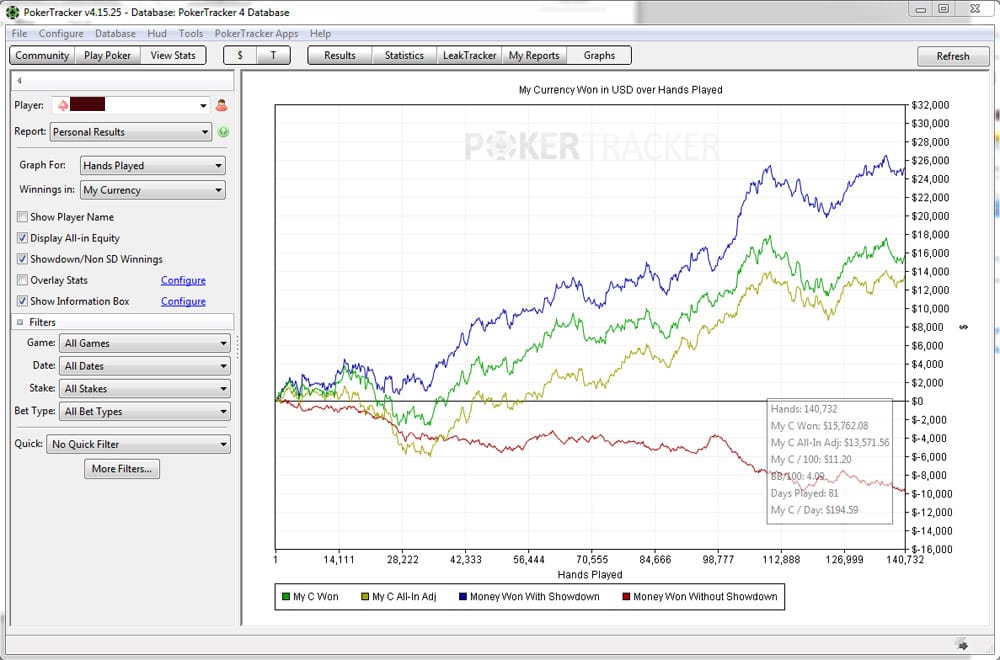This screenshot has width=1000, height=660.
Task: Click the arrow icon in the status bar
Action: tap(963, 644)
